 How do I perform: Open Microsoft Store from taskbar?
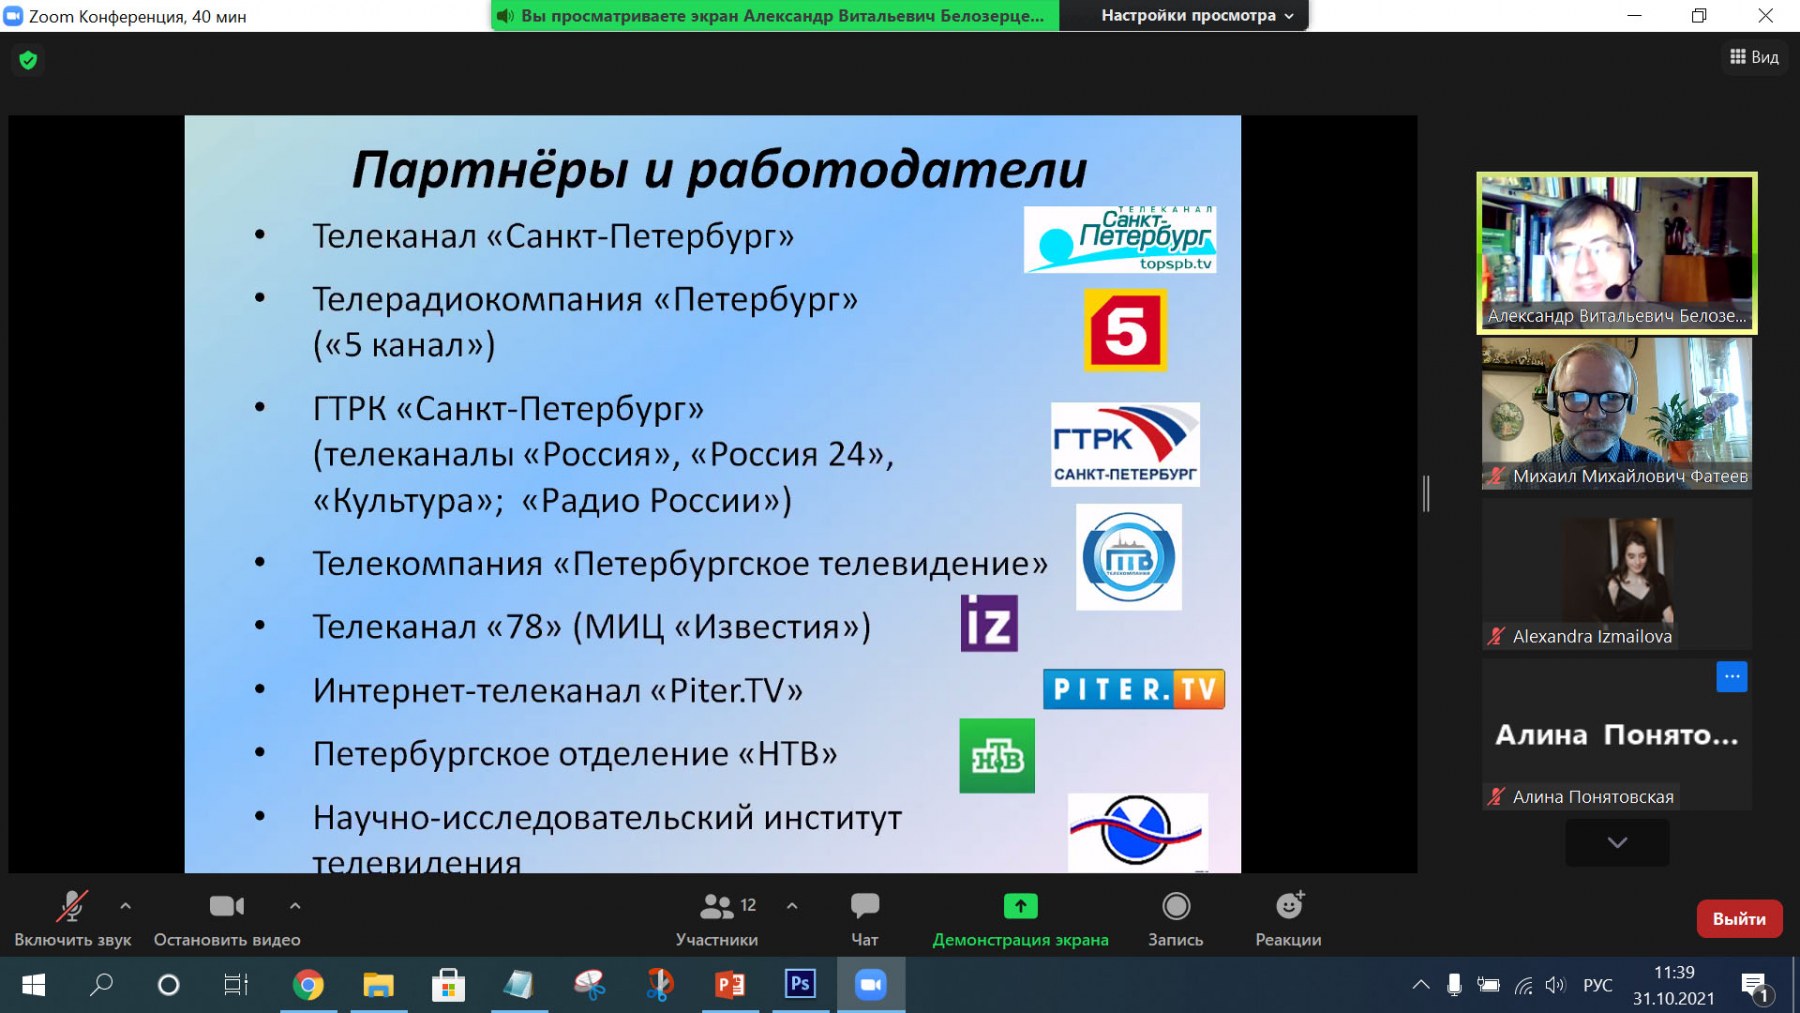coord(448,985)
